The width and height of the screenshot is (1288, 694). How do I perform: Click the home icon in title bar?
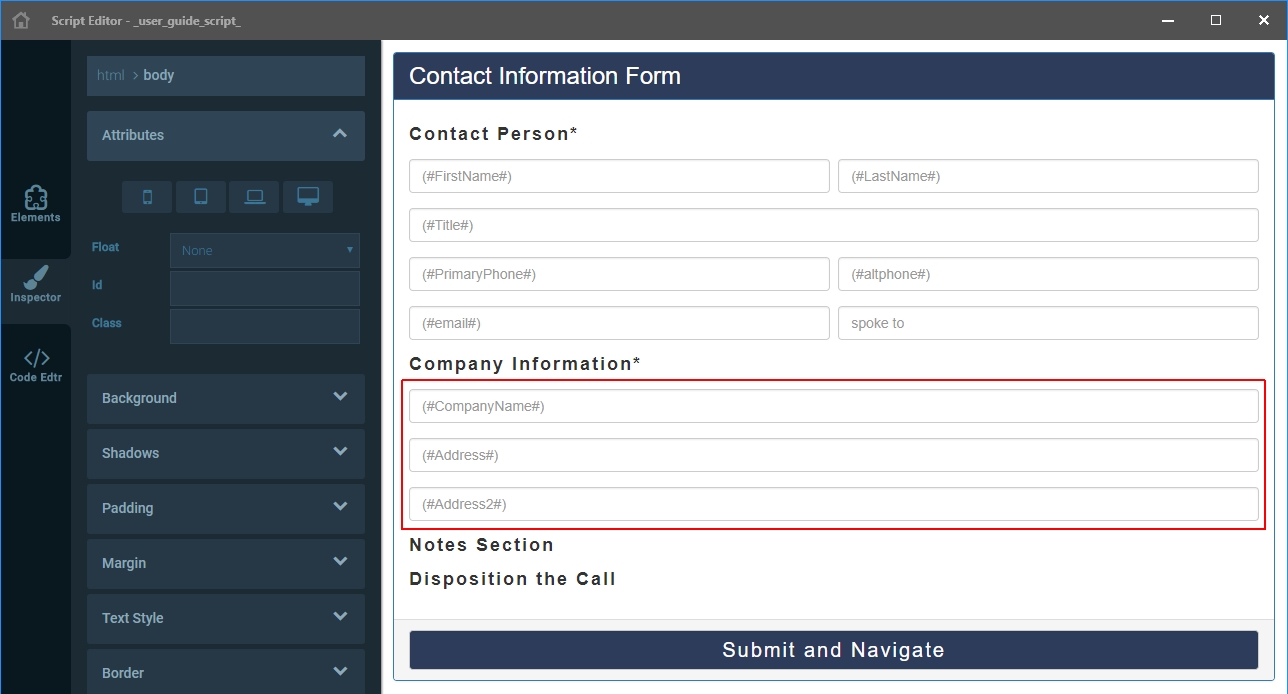coord(21,20)
